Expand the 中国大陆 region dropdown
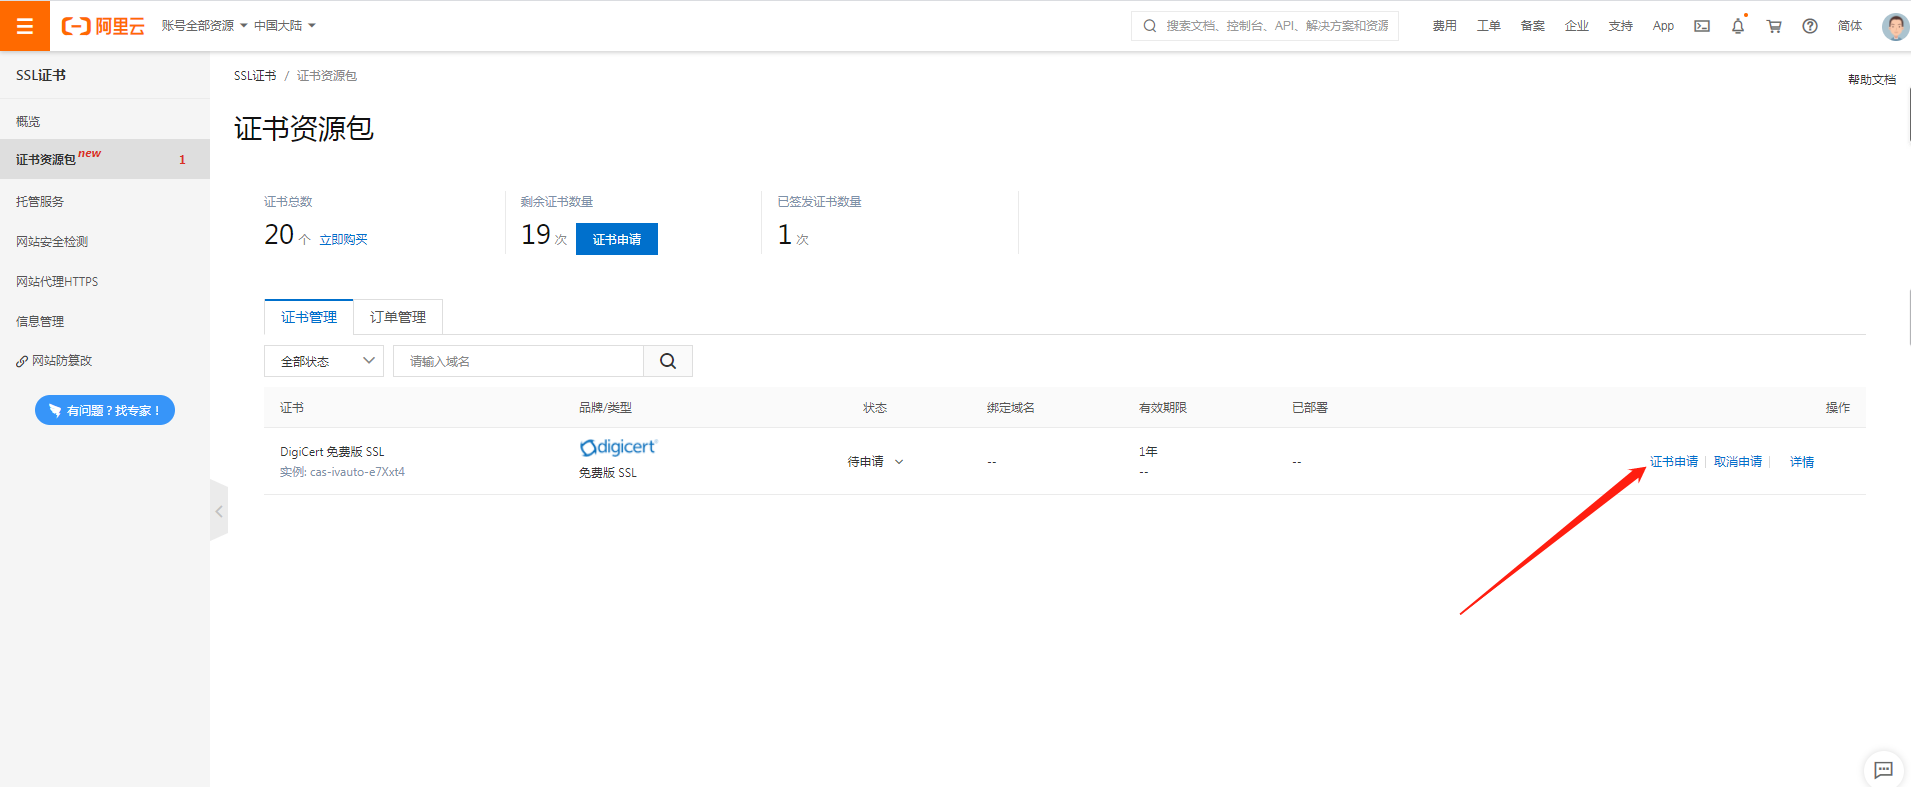 284,26
